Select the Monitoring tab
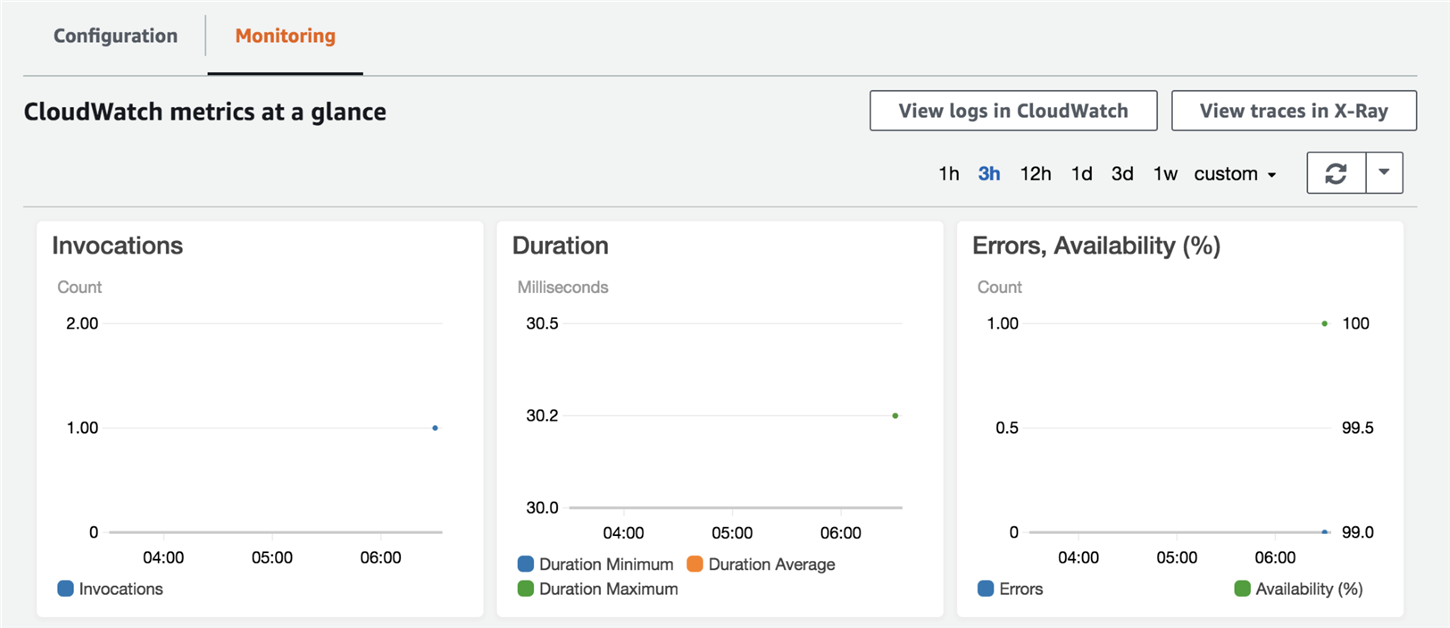Screen dimensions: 1450x628 pos(285,37)
